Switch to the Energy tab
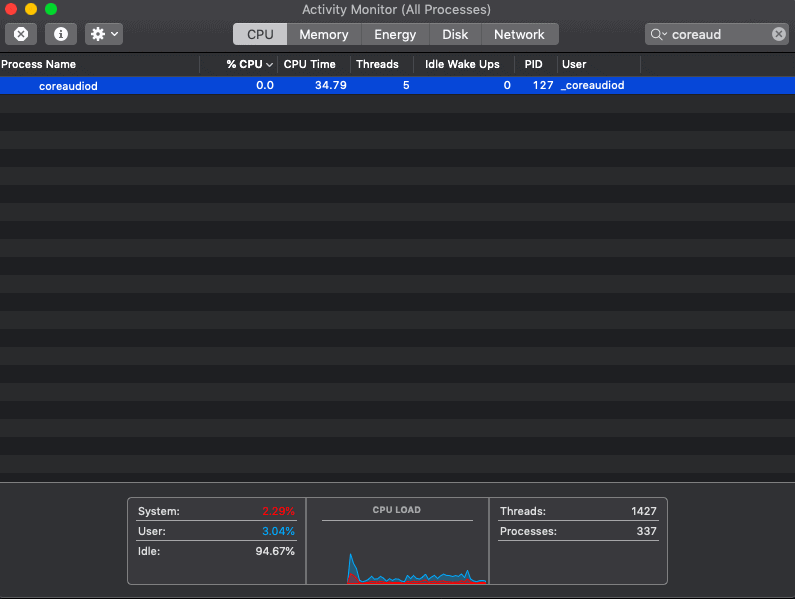The image size is (795, 599). tap(395, 34)
